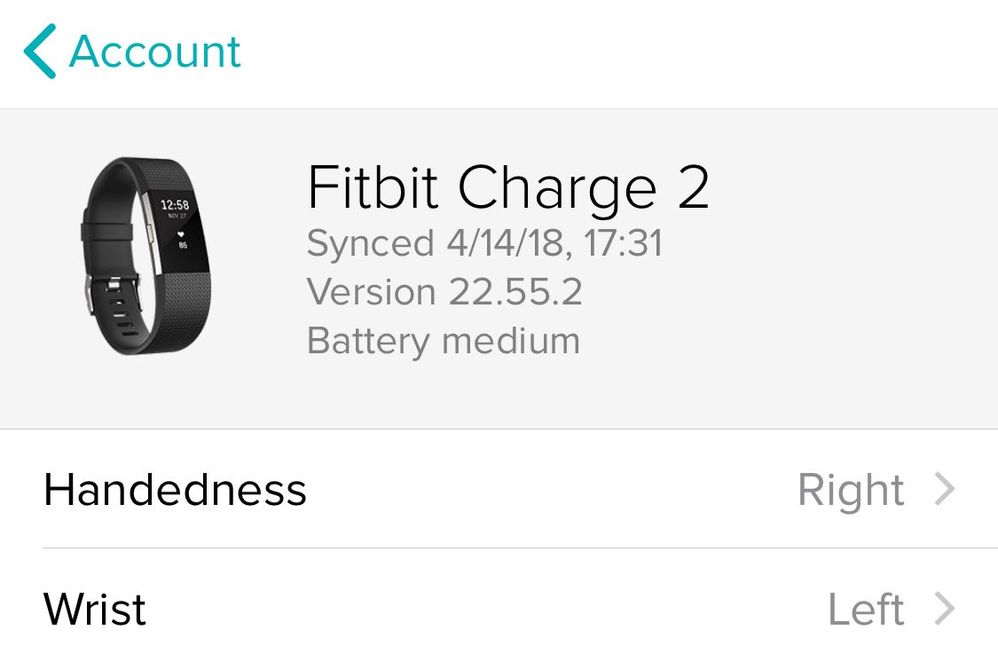Expand Wrist options via its chevron
Image resolution: width=998 pixels, height=663 pixels.
(x=945, y=608)
